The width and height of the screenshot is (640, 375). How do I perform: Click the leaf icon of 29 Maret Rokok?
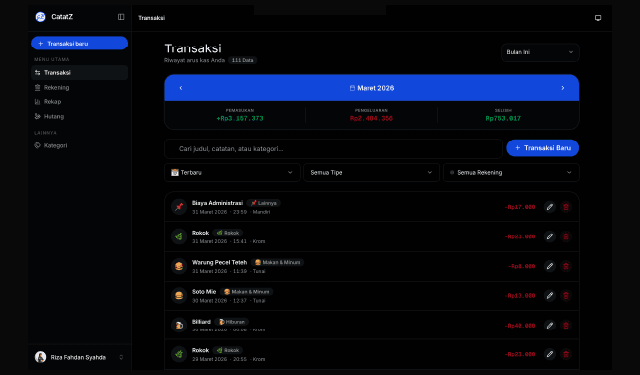(x=179, y=354)
